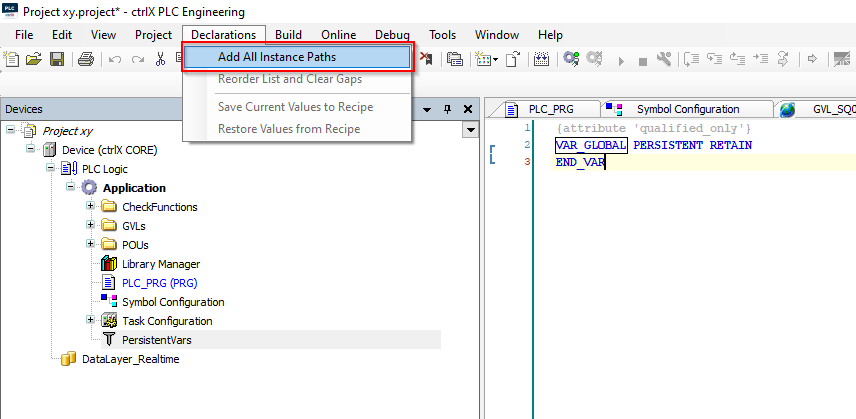
Task: Open the Build menu
Action: pos(288,35)
